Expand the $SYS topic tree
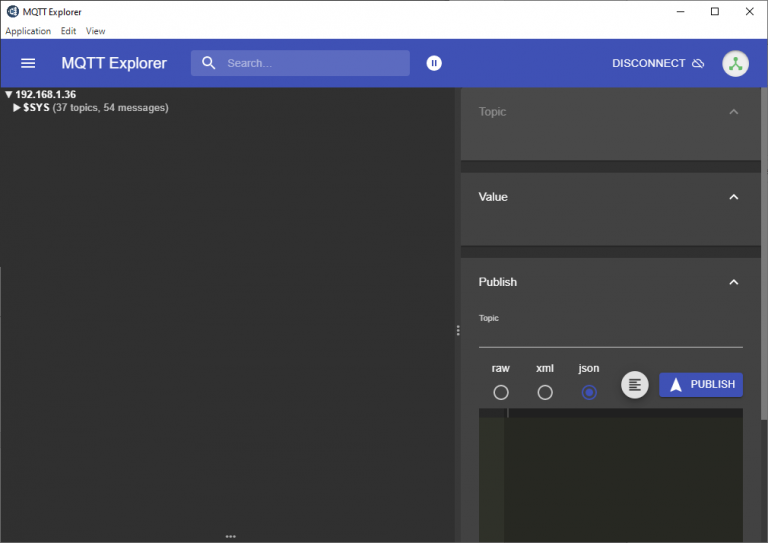The width and height of the screenshot is (768, 543). [17, 108]
